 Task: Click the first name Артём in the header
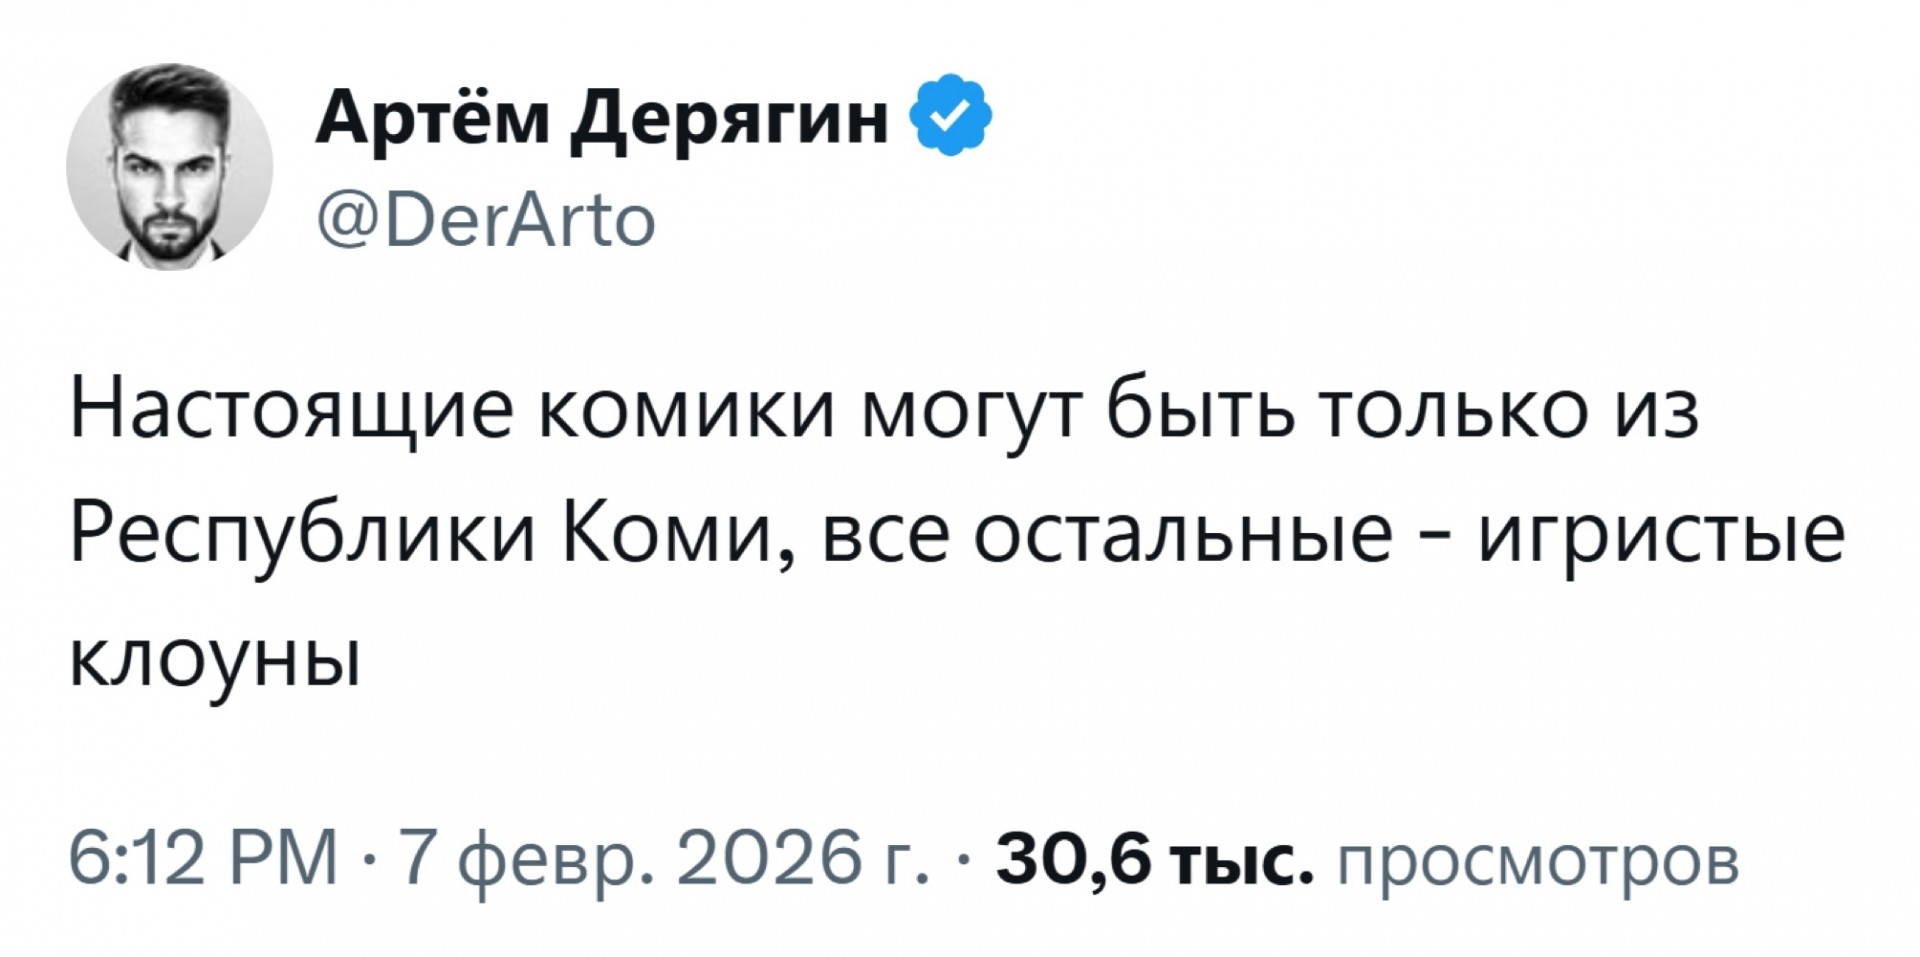pos(433,117)
